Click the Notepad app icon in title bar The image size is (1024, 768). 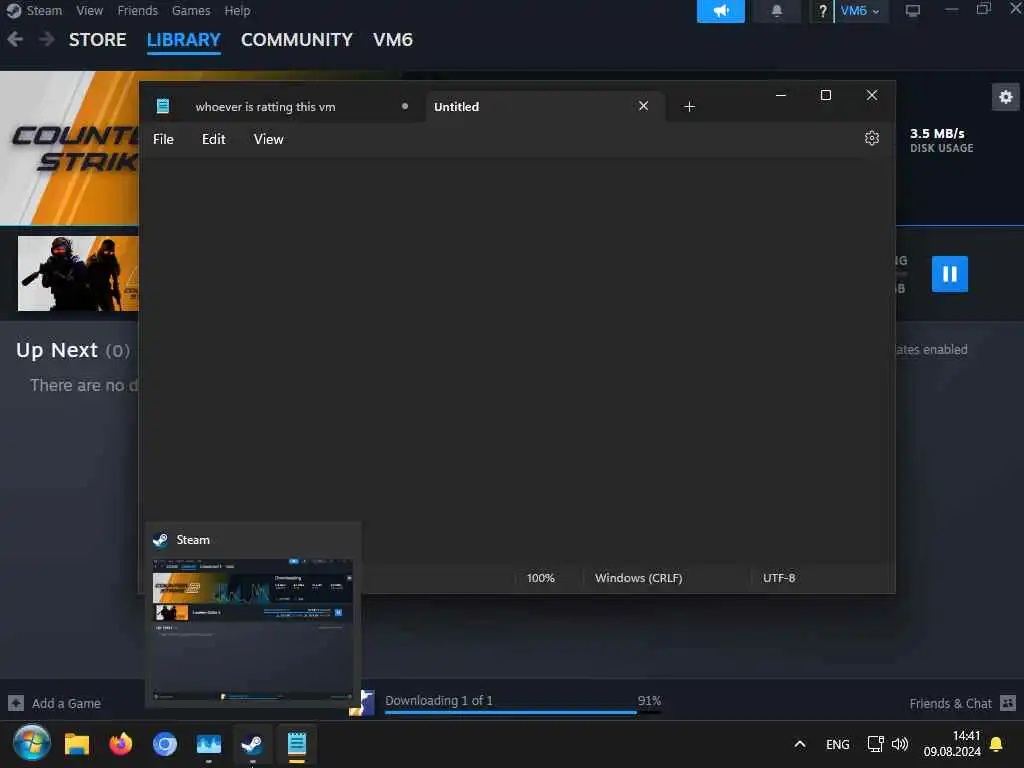(163, 106)
